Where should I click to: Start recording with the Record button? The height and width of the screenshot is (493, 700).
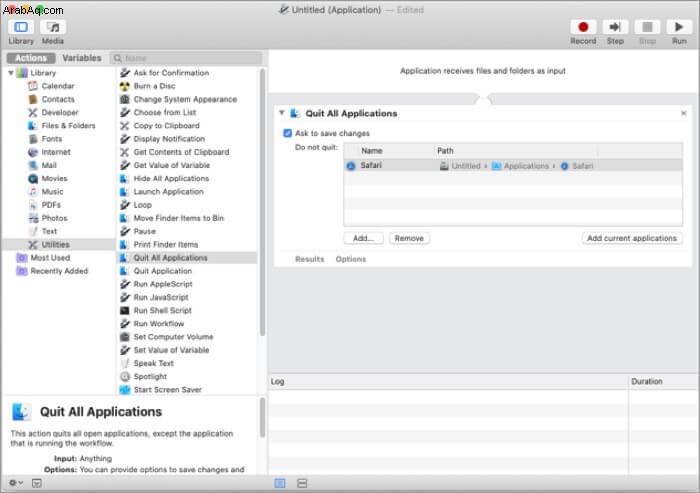(583, 27)
